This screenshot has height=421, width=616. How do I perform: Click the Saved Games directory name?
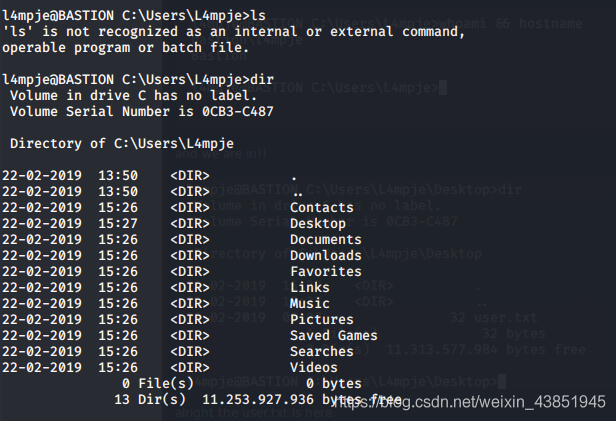point(334,336)
